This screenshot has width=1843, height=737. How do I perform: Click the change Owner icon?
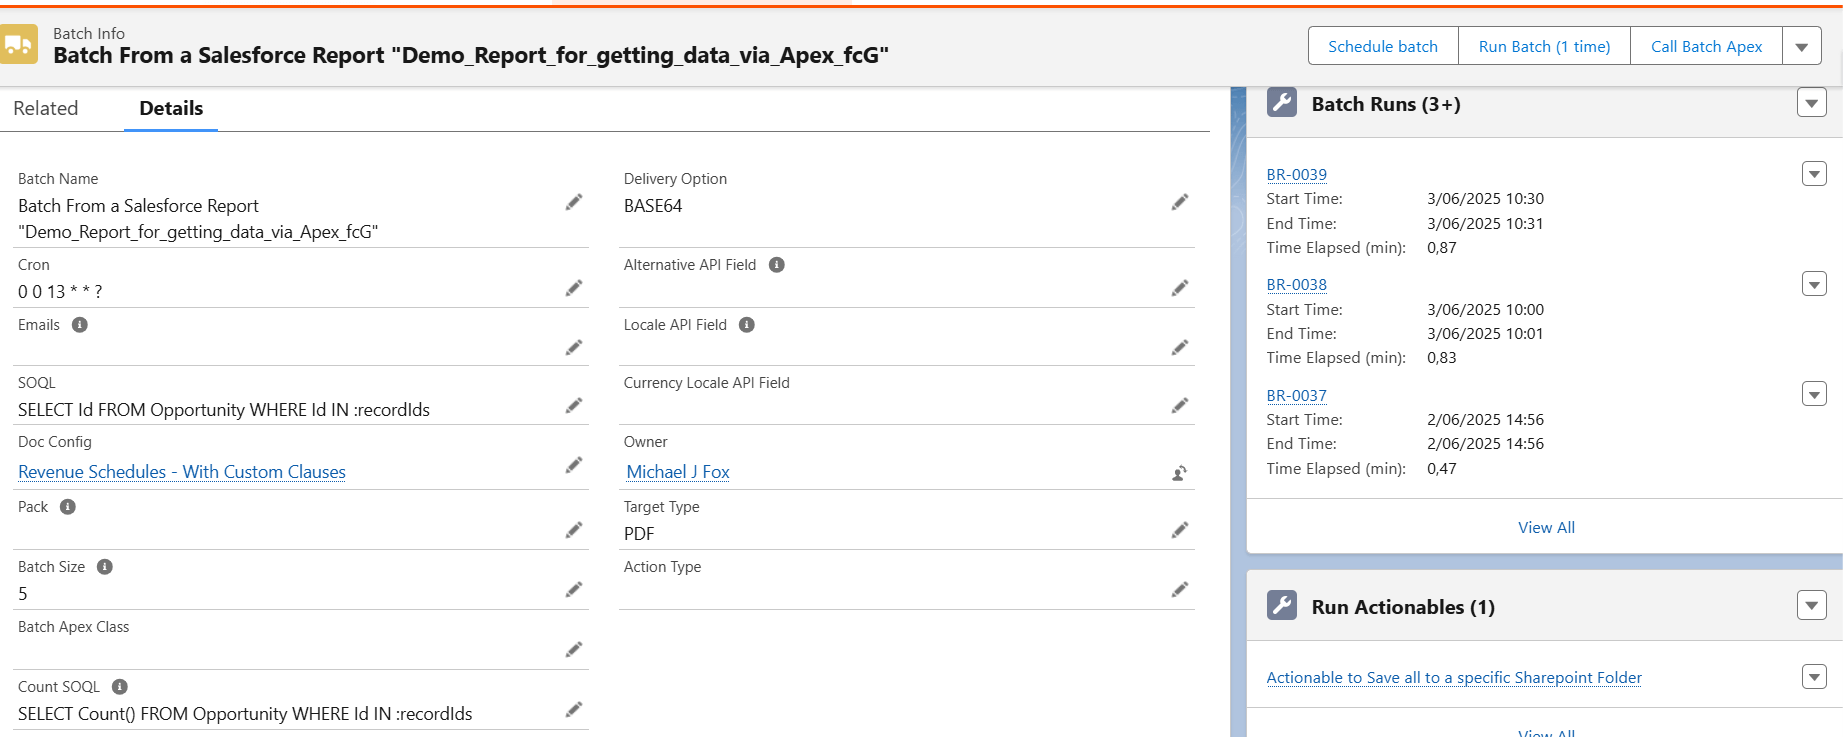click(1180, 473)
